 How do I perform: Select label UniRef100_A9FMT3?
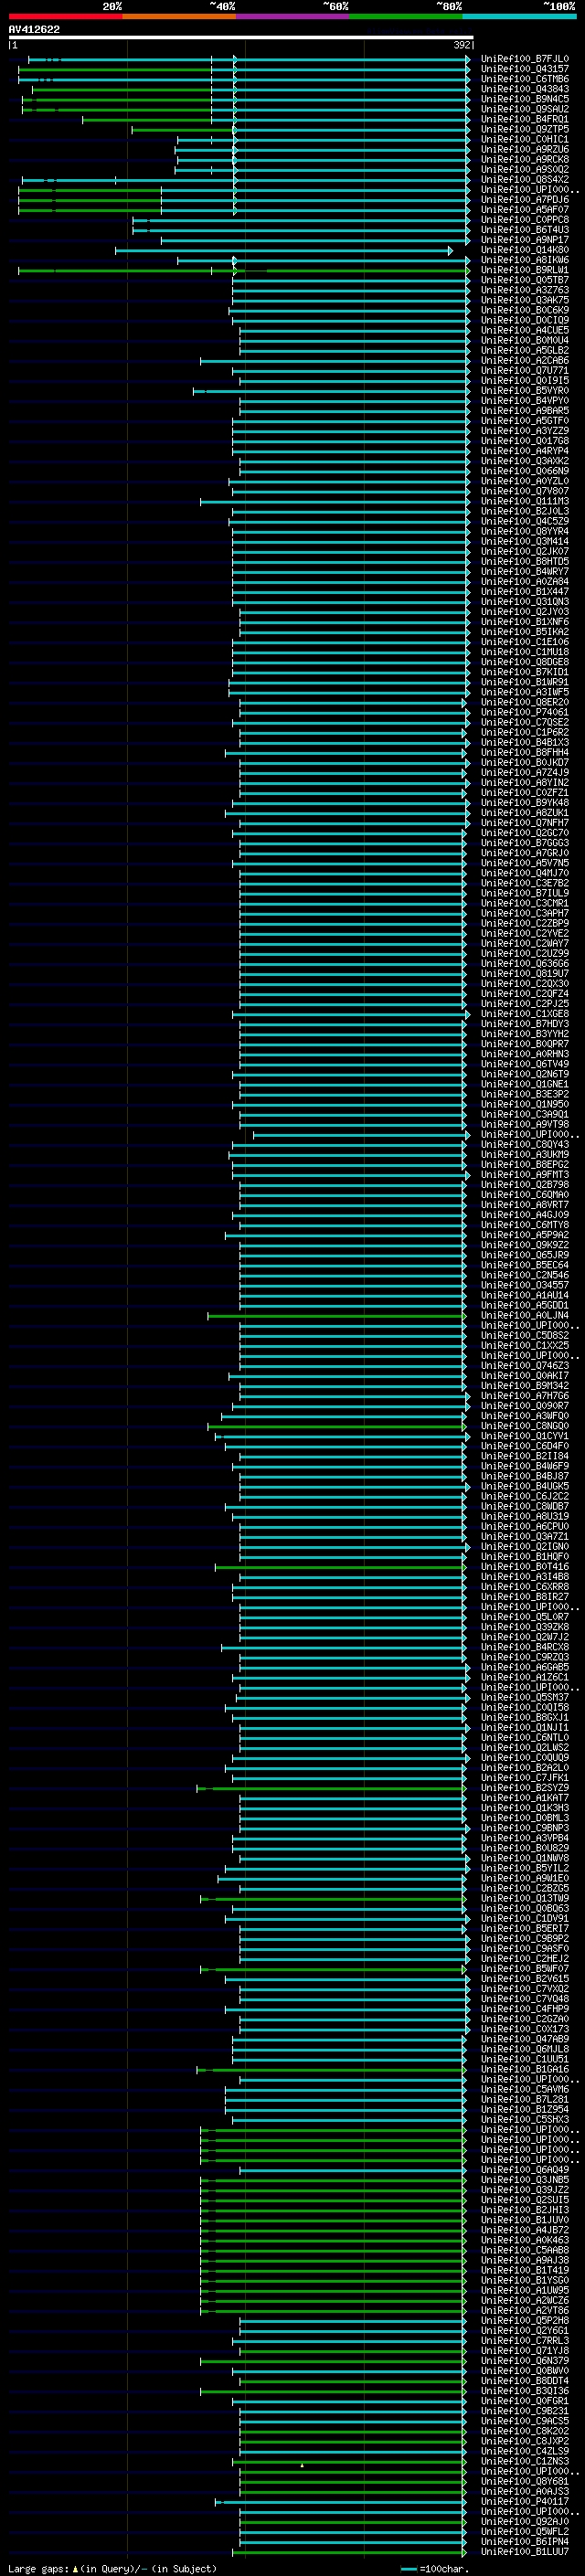[x=524, y=1175]
